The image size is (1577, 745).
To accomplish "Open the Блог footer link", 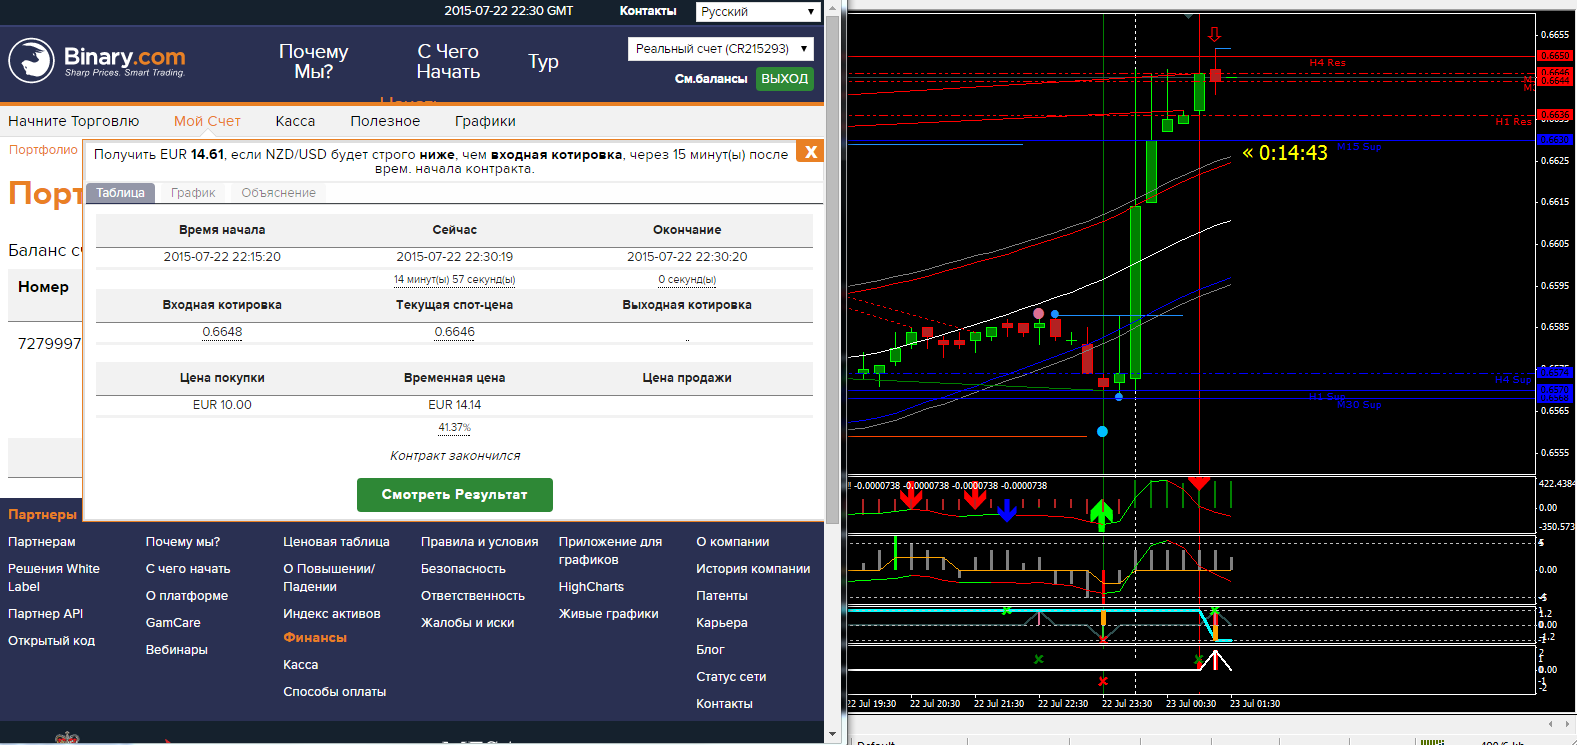I will [x=710, y=650].
